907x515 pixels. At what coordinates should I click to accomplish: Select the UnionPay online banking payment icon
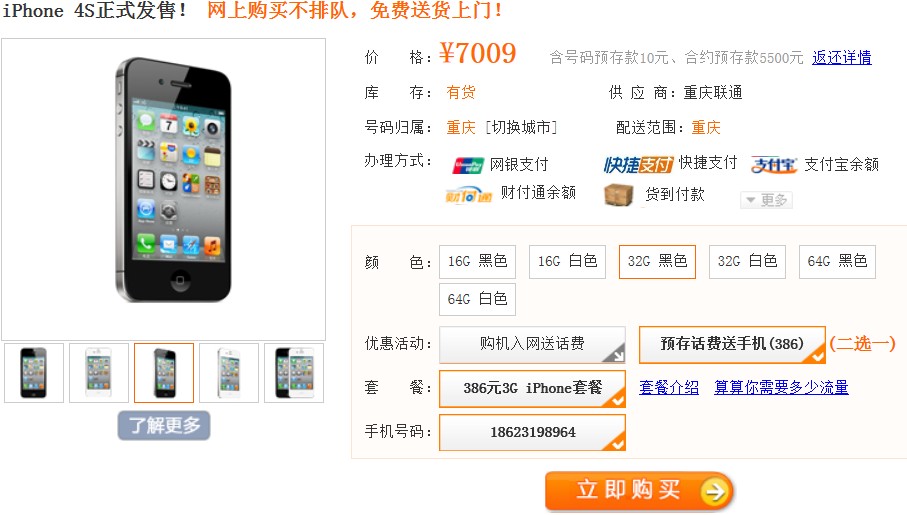467,165
